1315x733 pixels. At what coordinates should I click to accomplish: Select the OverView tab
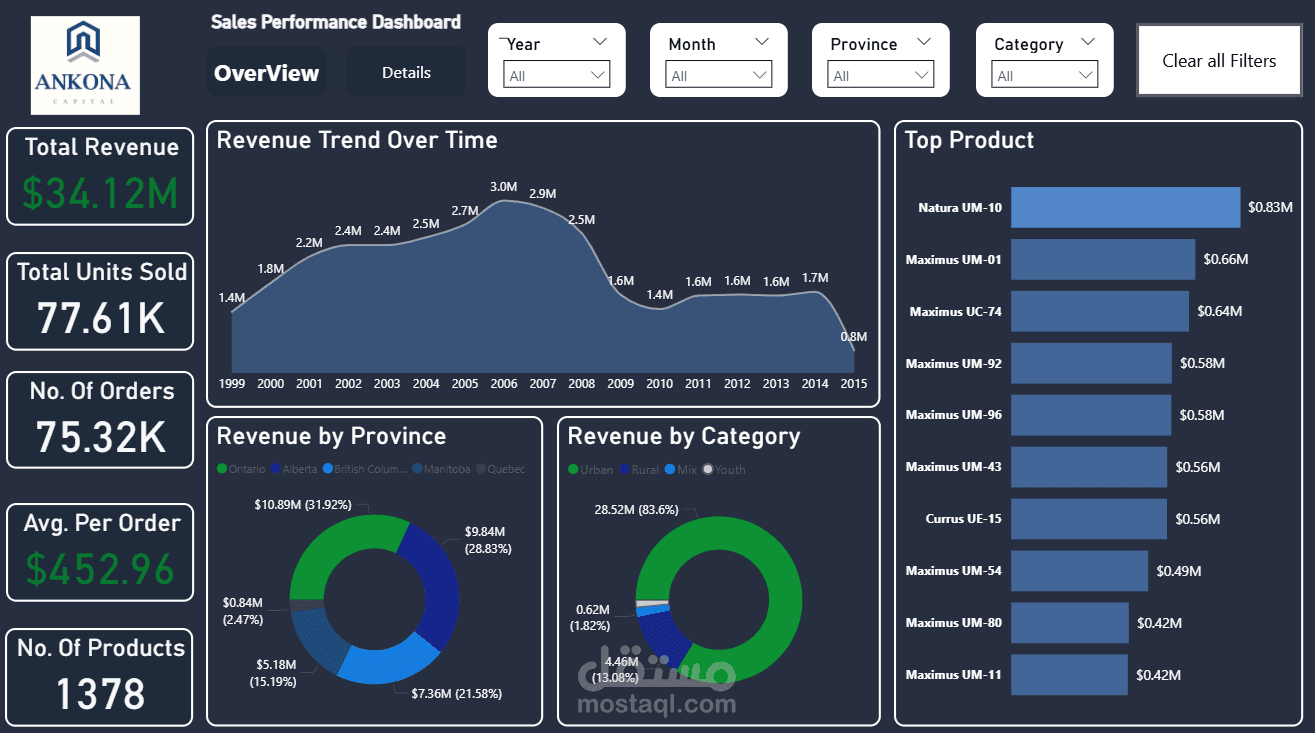tap(266, 71)
